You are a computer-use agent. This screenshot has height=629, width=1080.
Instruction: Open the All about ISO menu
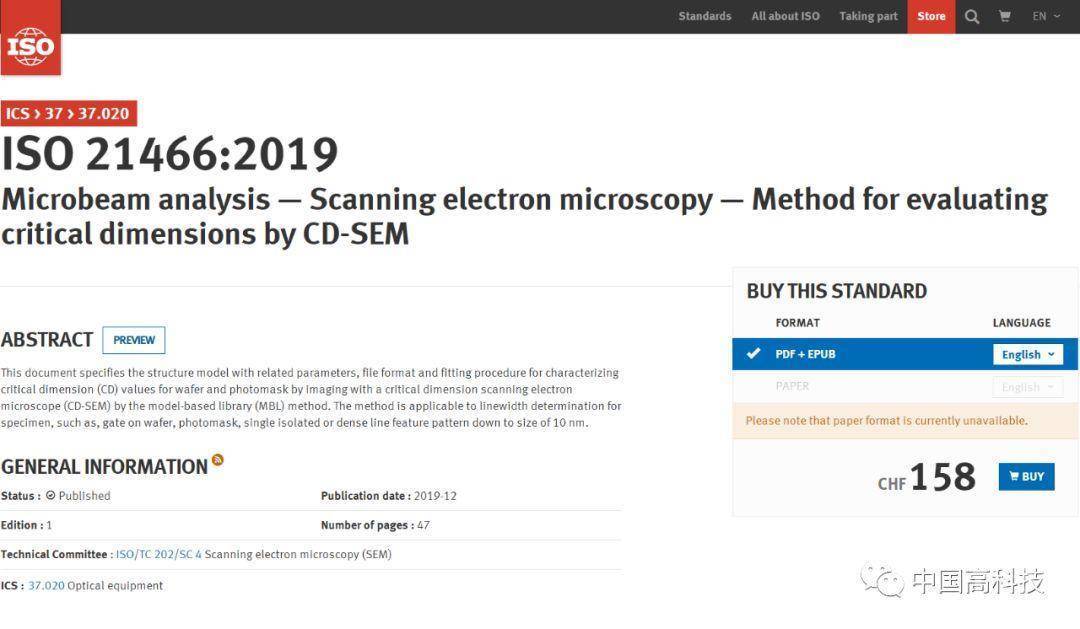coord(785,16)
